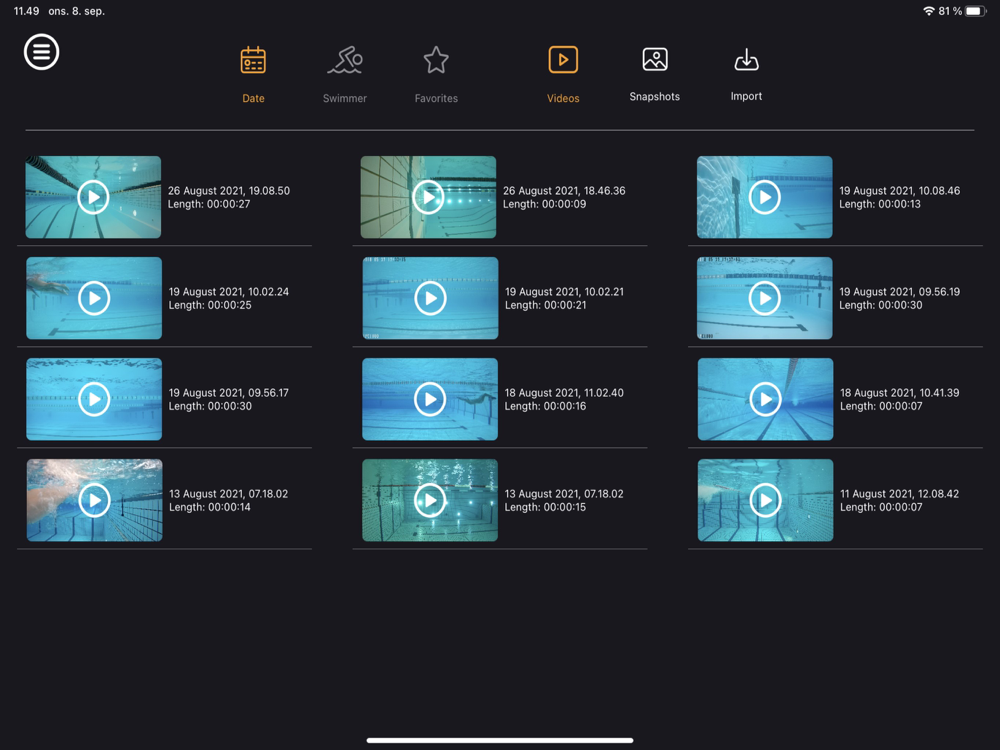Click the Swimmer tab label
The height and width of the screenshot is (750, 1000).
(x=344, y=98)
